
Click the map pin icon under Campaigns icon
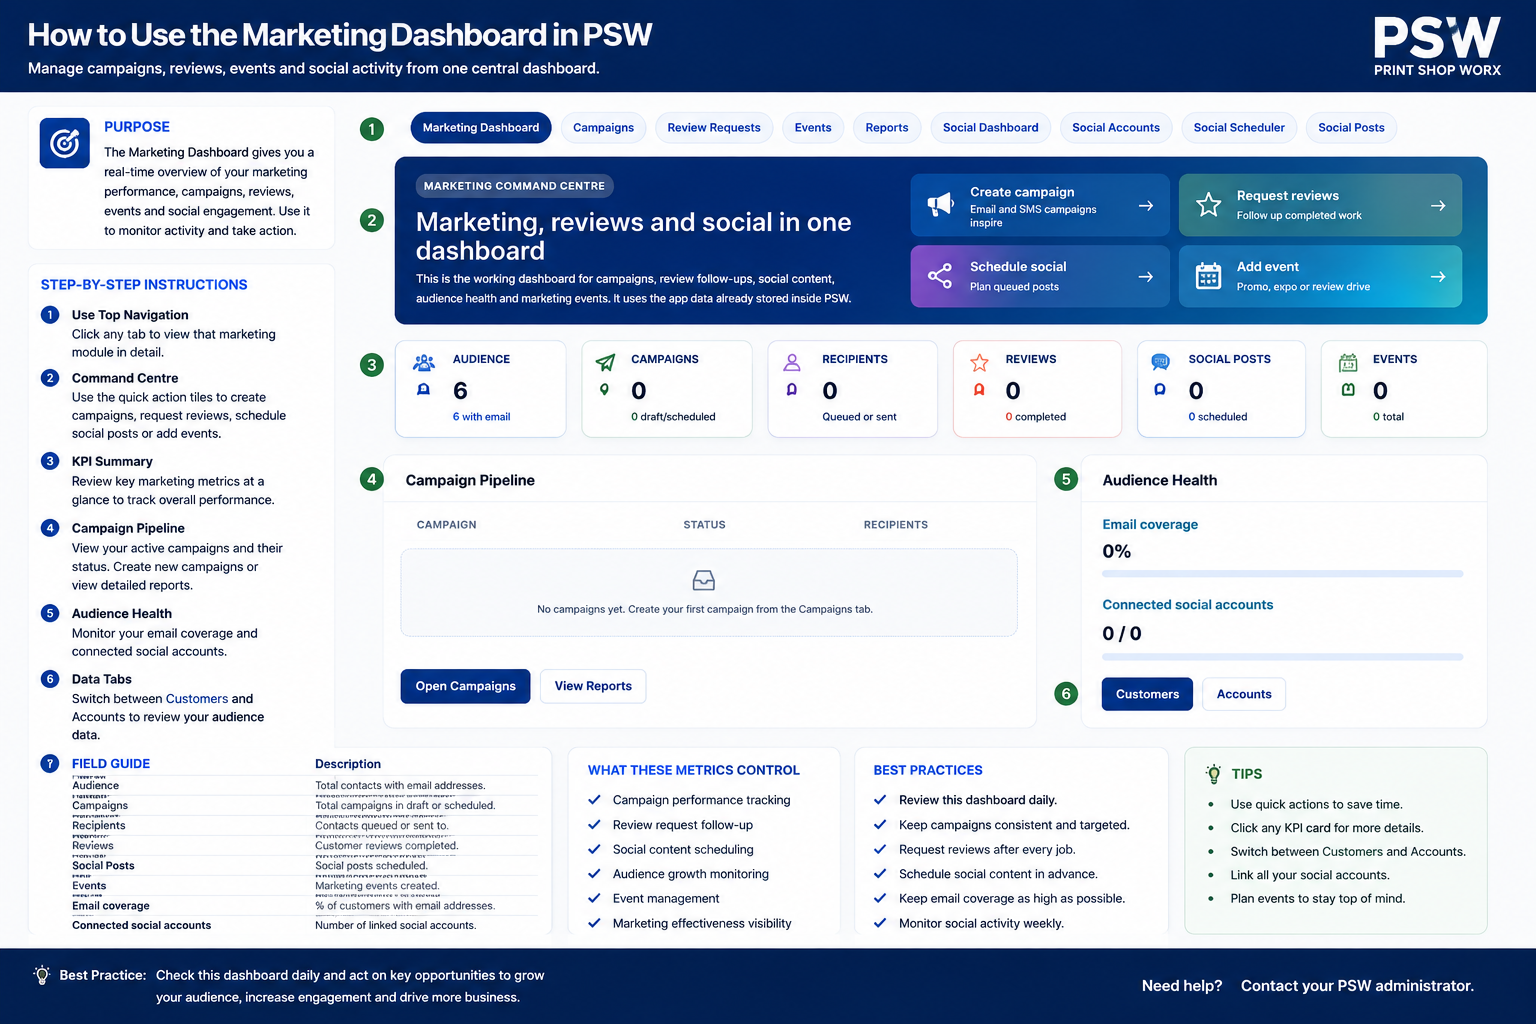coord(604,389)
